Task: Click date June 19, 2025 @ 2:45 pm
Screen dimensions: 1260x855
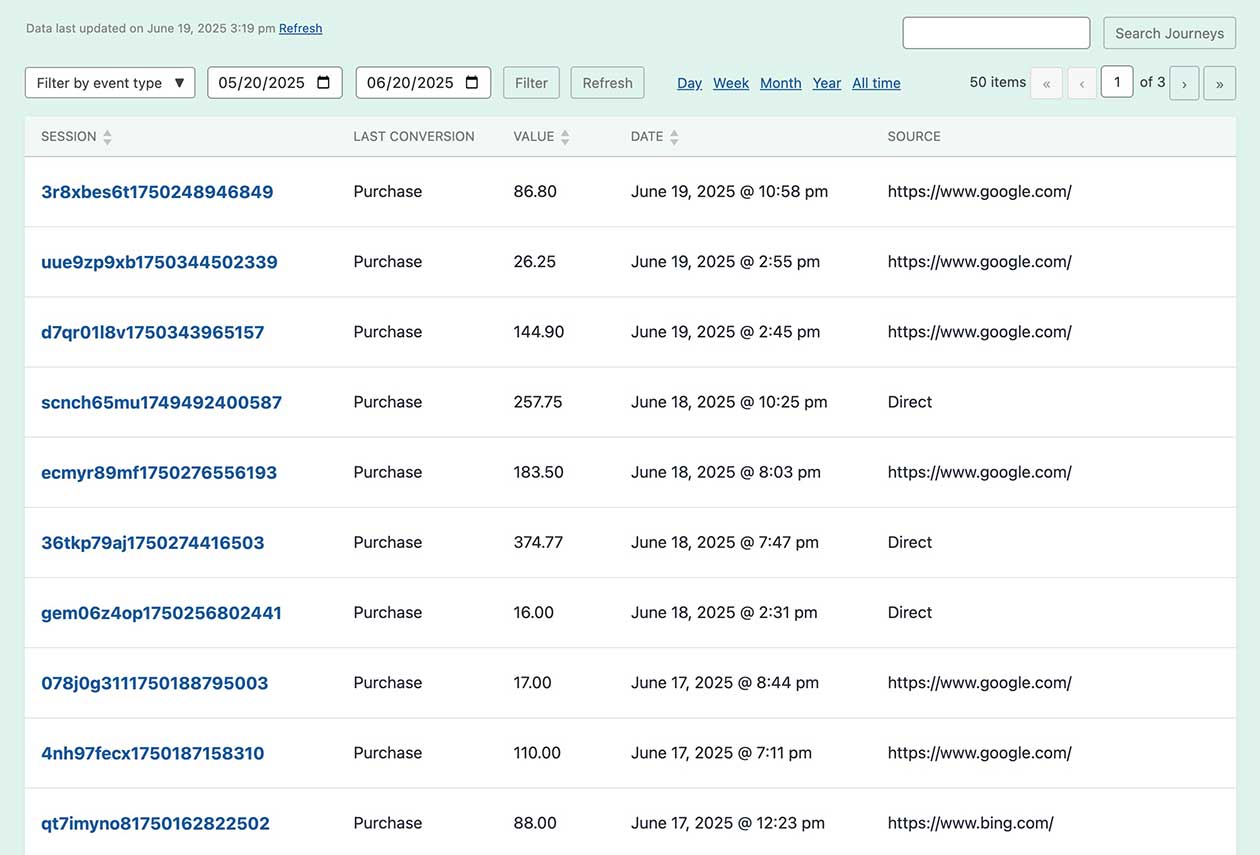Action: [725, 331]
